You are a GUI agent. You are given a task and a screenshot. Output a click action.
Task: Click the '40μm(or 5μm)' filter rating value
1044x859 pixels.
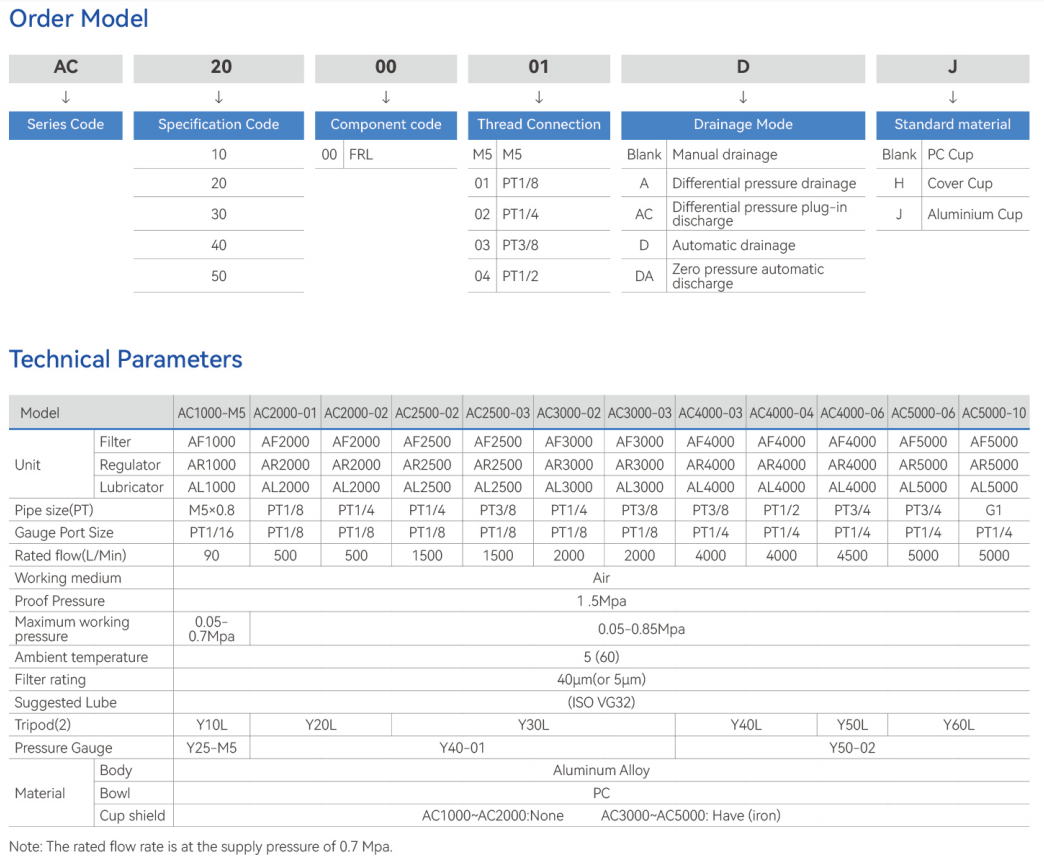click(x=601, y=680)
